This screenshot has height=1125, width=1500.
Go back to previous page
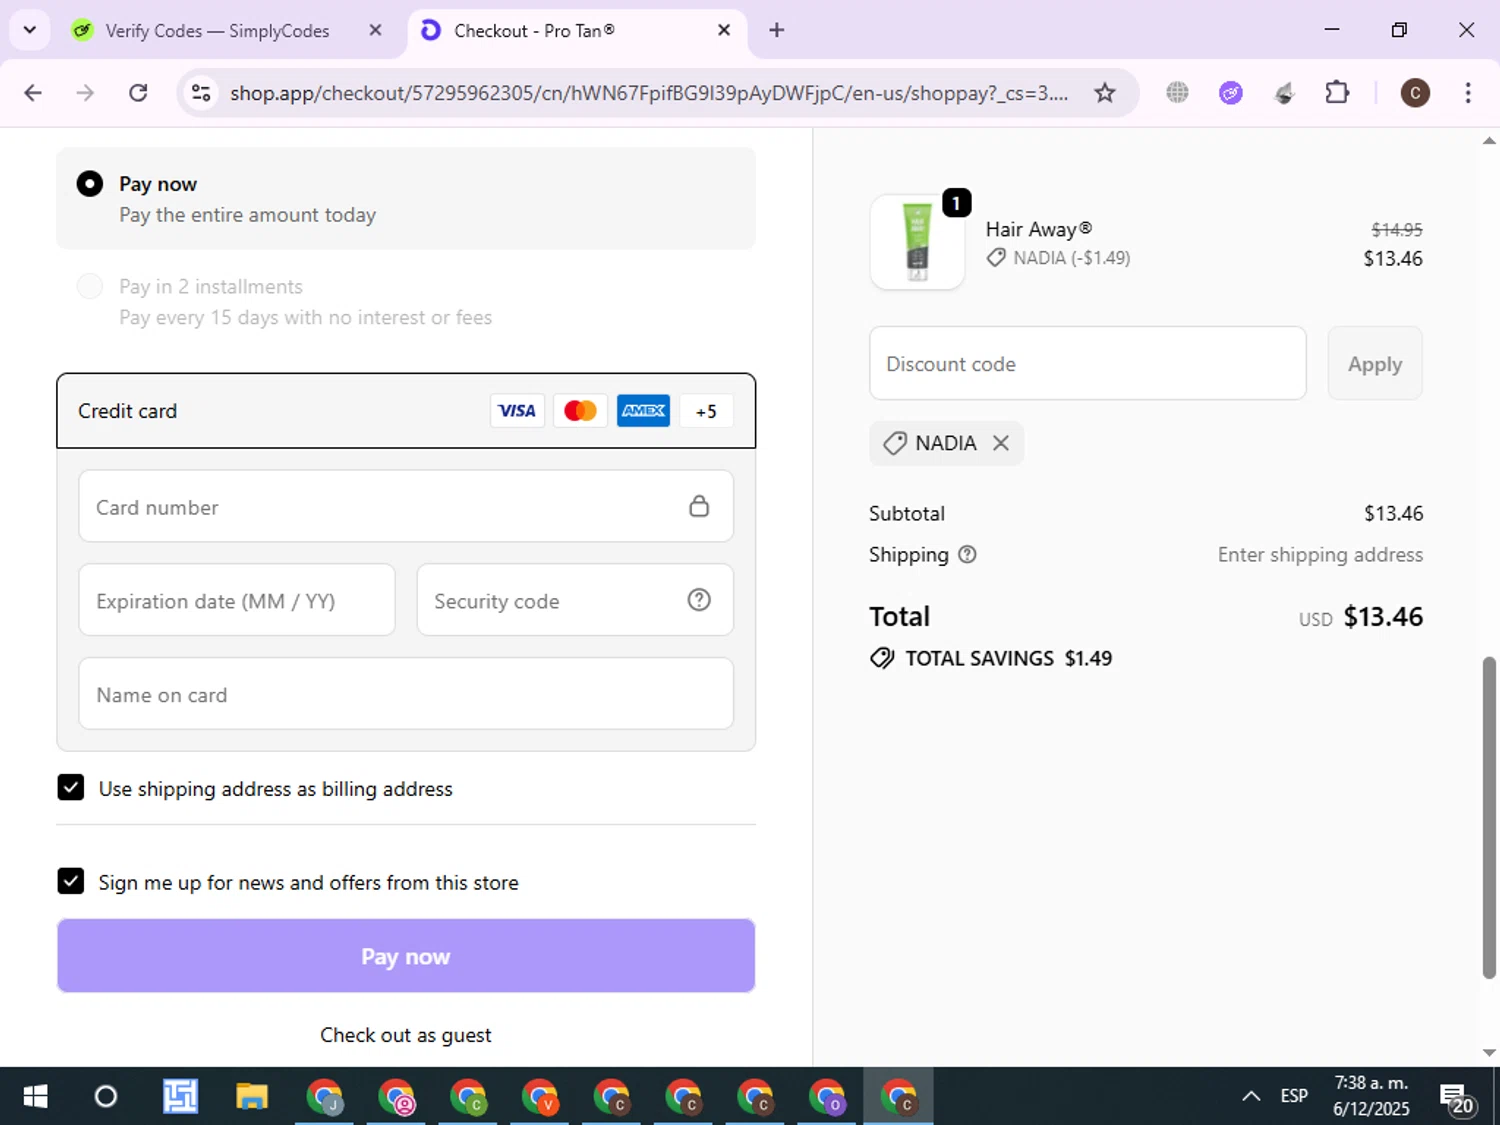pyautogui.click(x=33, y=93)
